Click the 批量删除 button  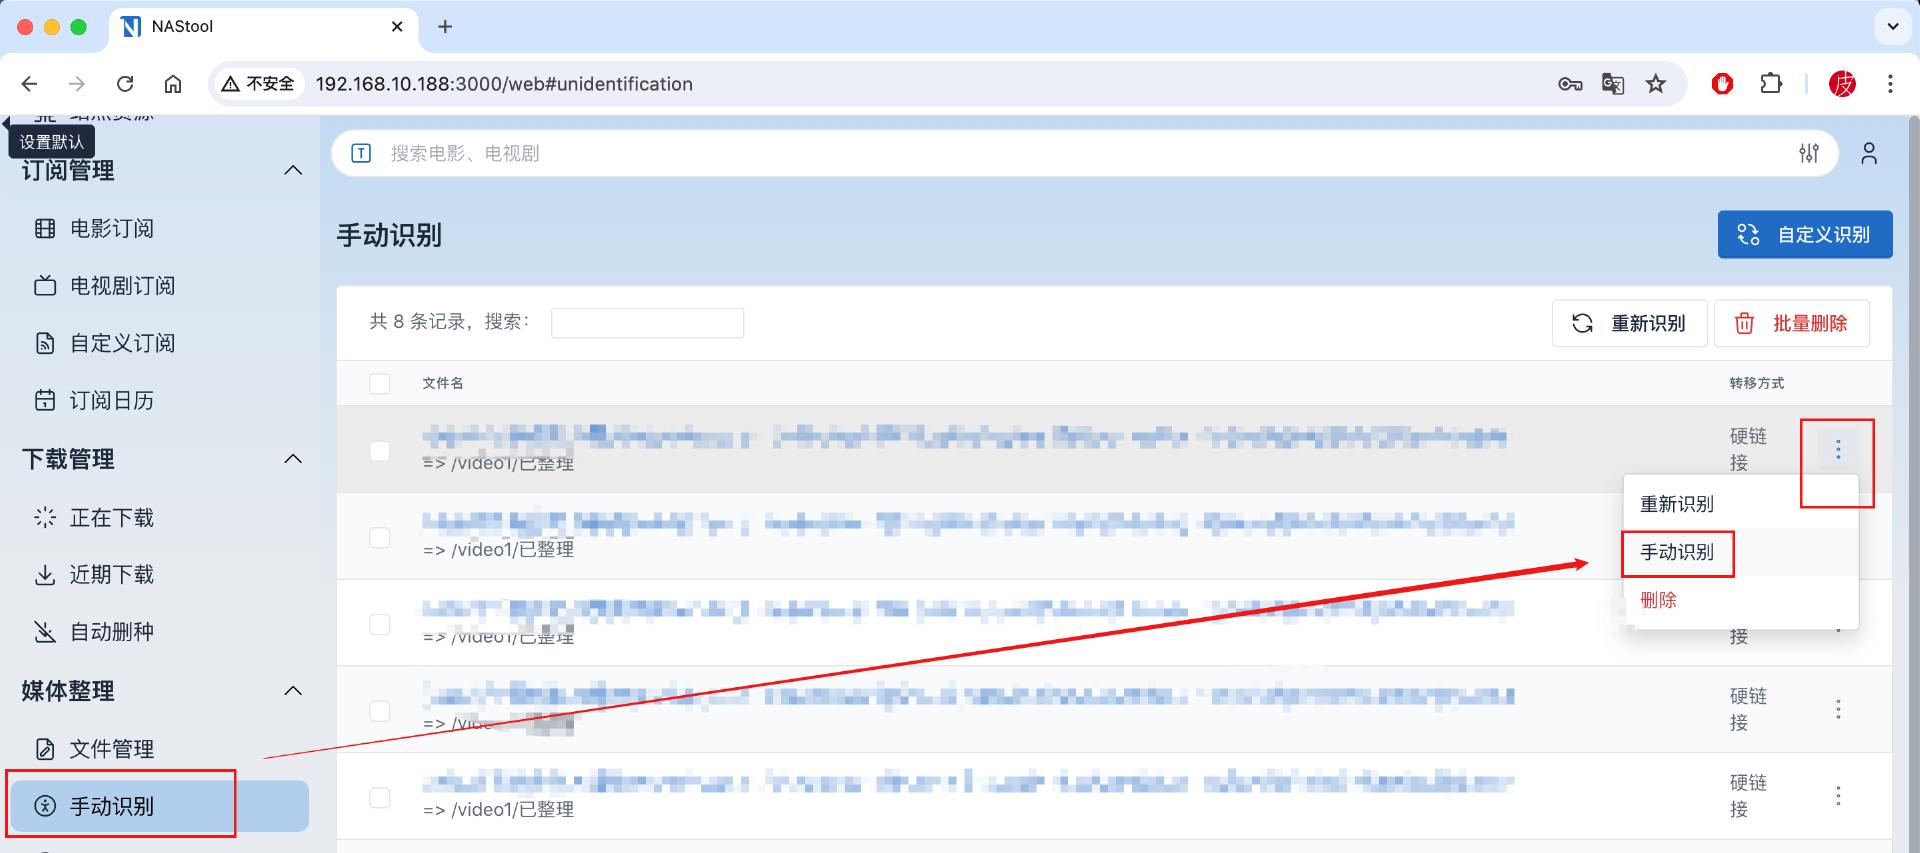point(1791,324)
